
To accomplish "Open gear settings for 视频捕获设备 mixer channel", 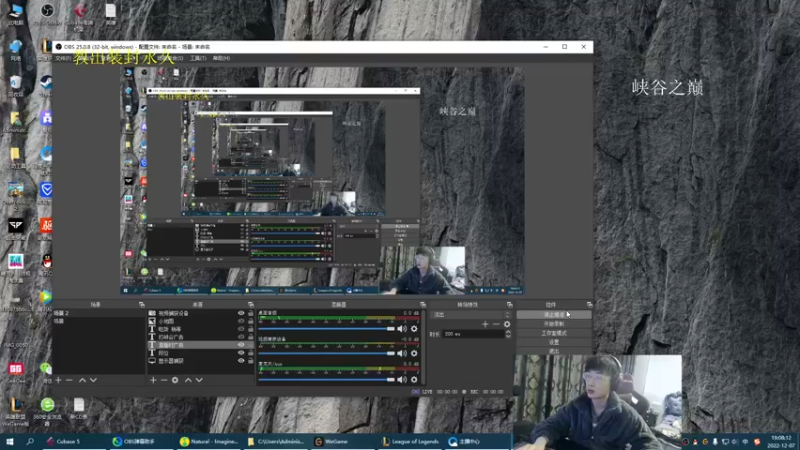I will pos(414,354).
